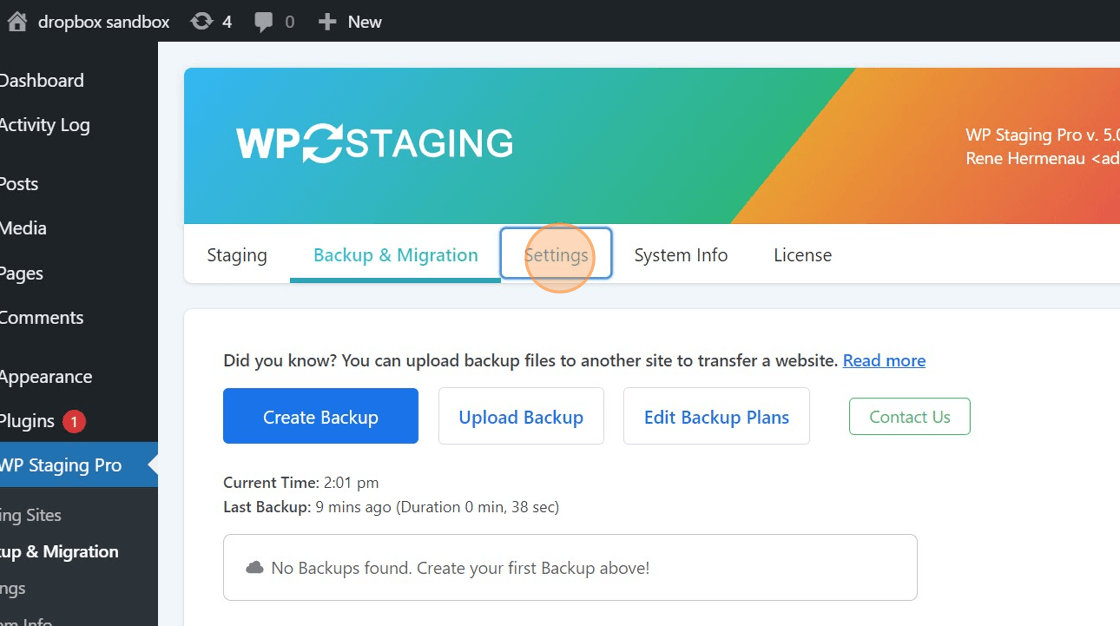Screen dimensions: 1120x626
Task: Click the Upload Backup button
Action: click(521, 417)
